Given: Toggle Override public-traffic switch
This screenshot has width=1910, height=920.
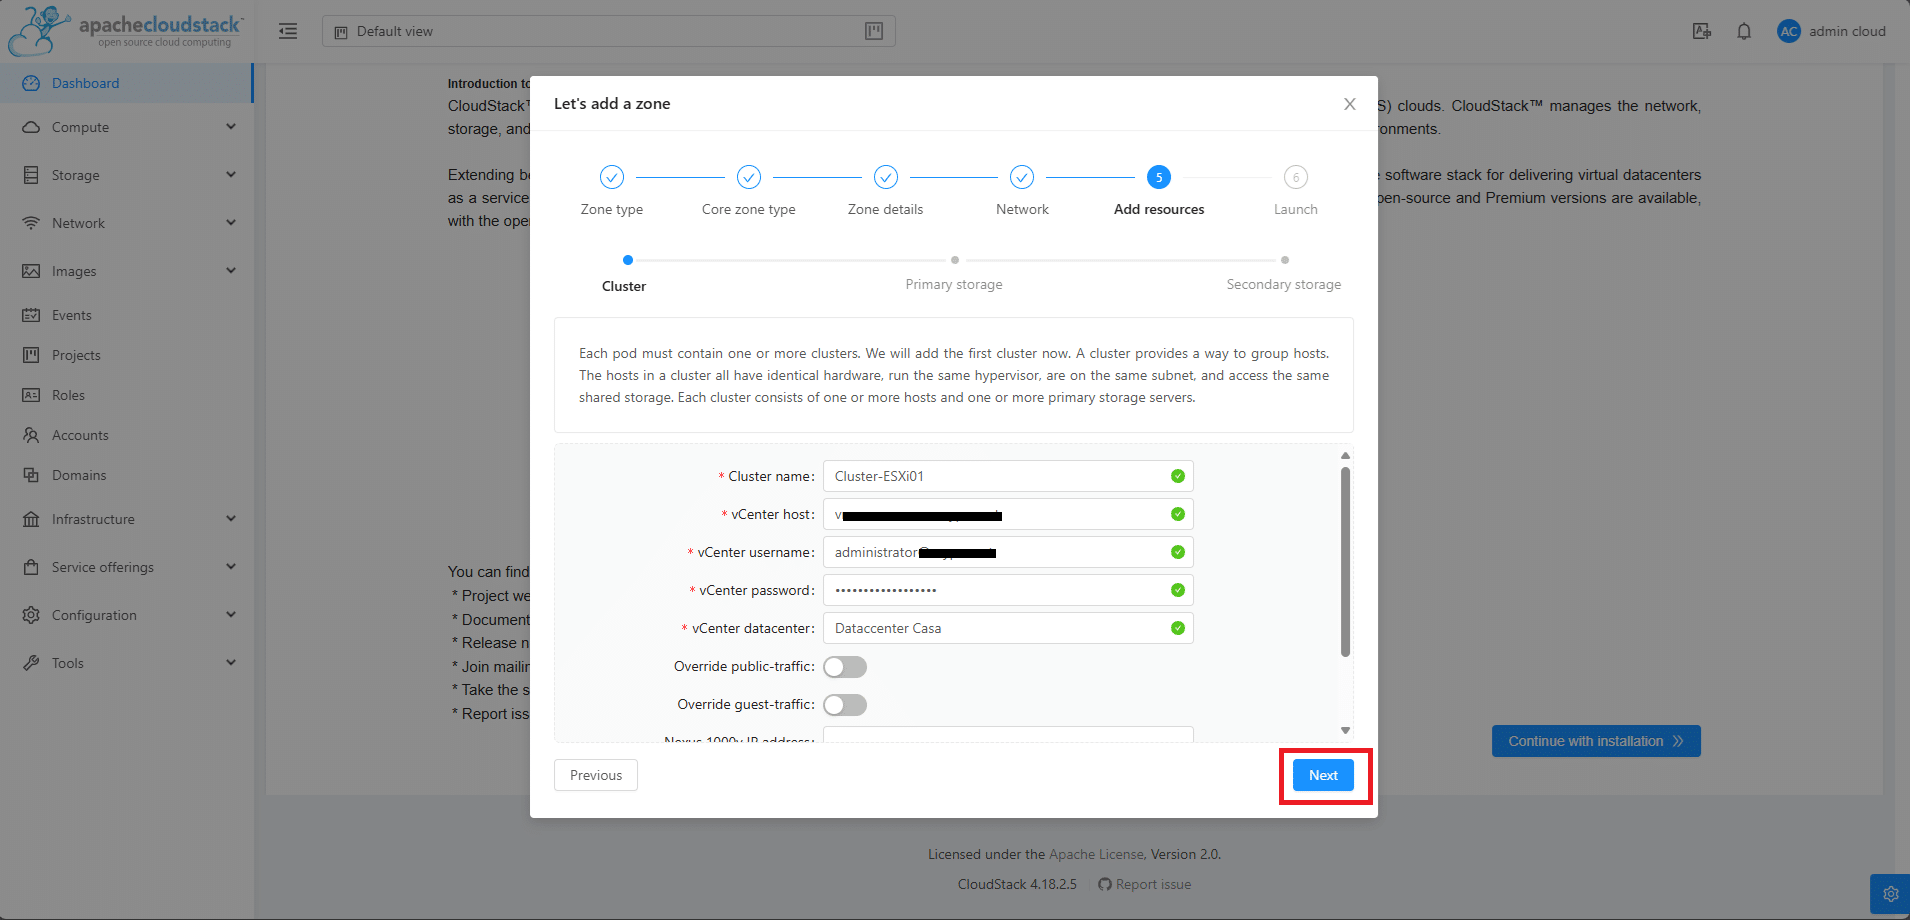Looking at the screenshot, I should tap(845, 667).
